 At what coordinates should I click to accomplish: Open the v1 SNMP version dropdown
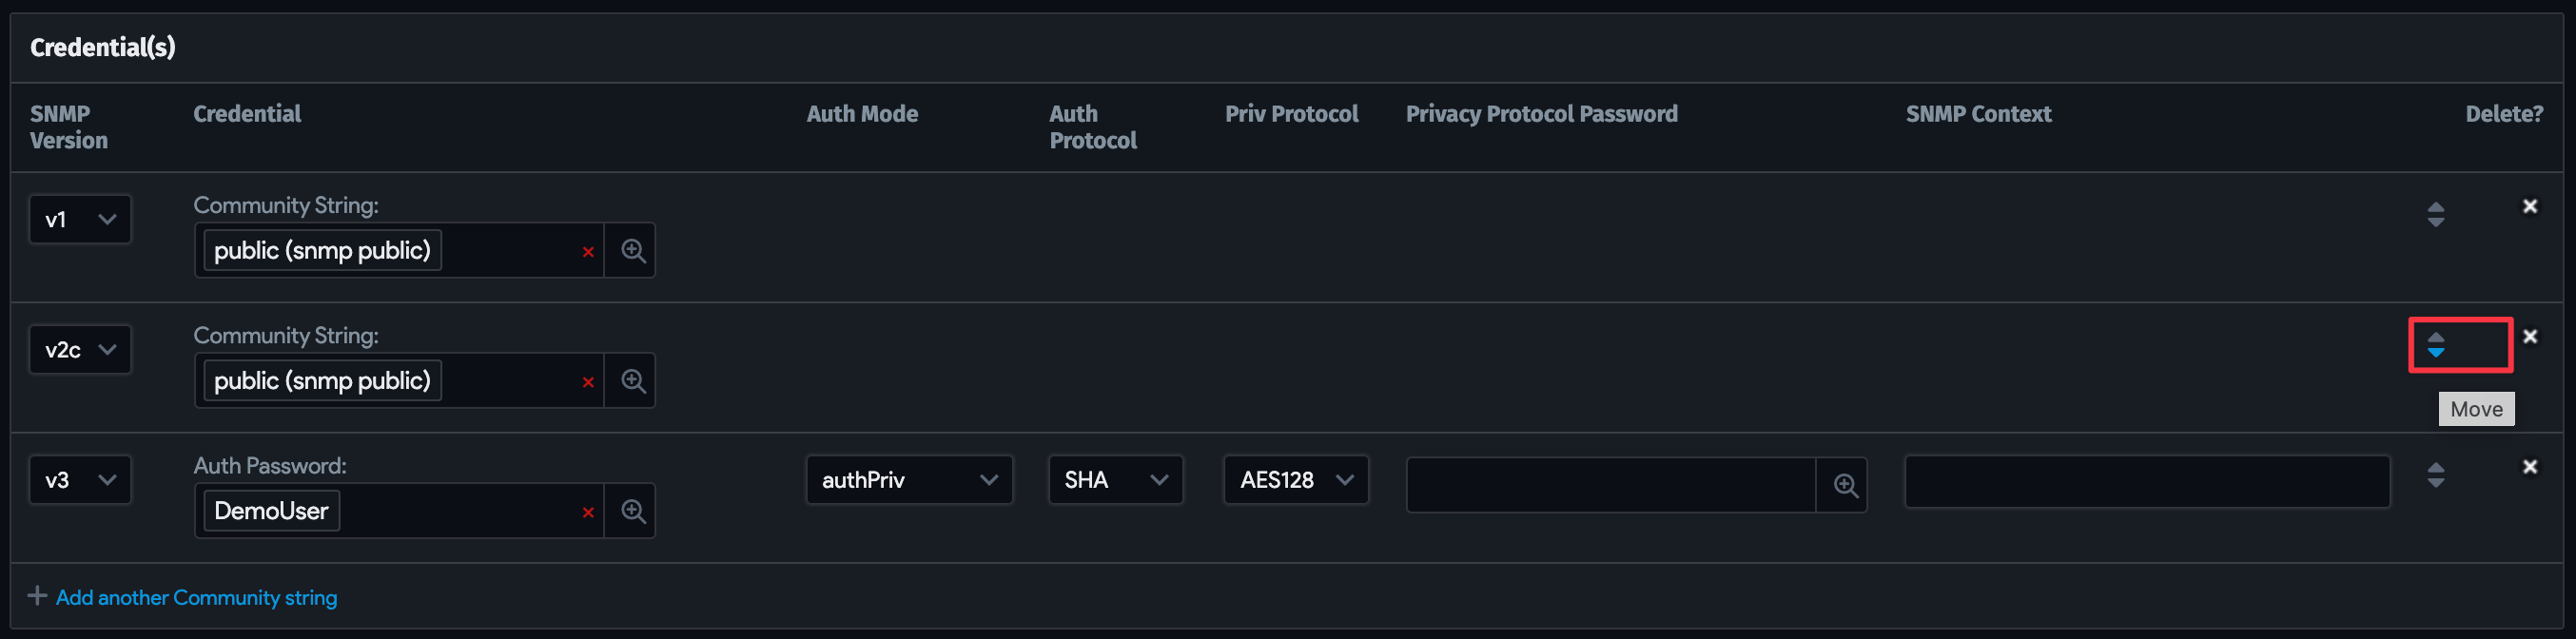80,220
